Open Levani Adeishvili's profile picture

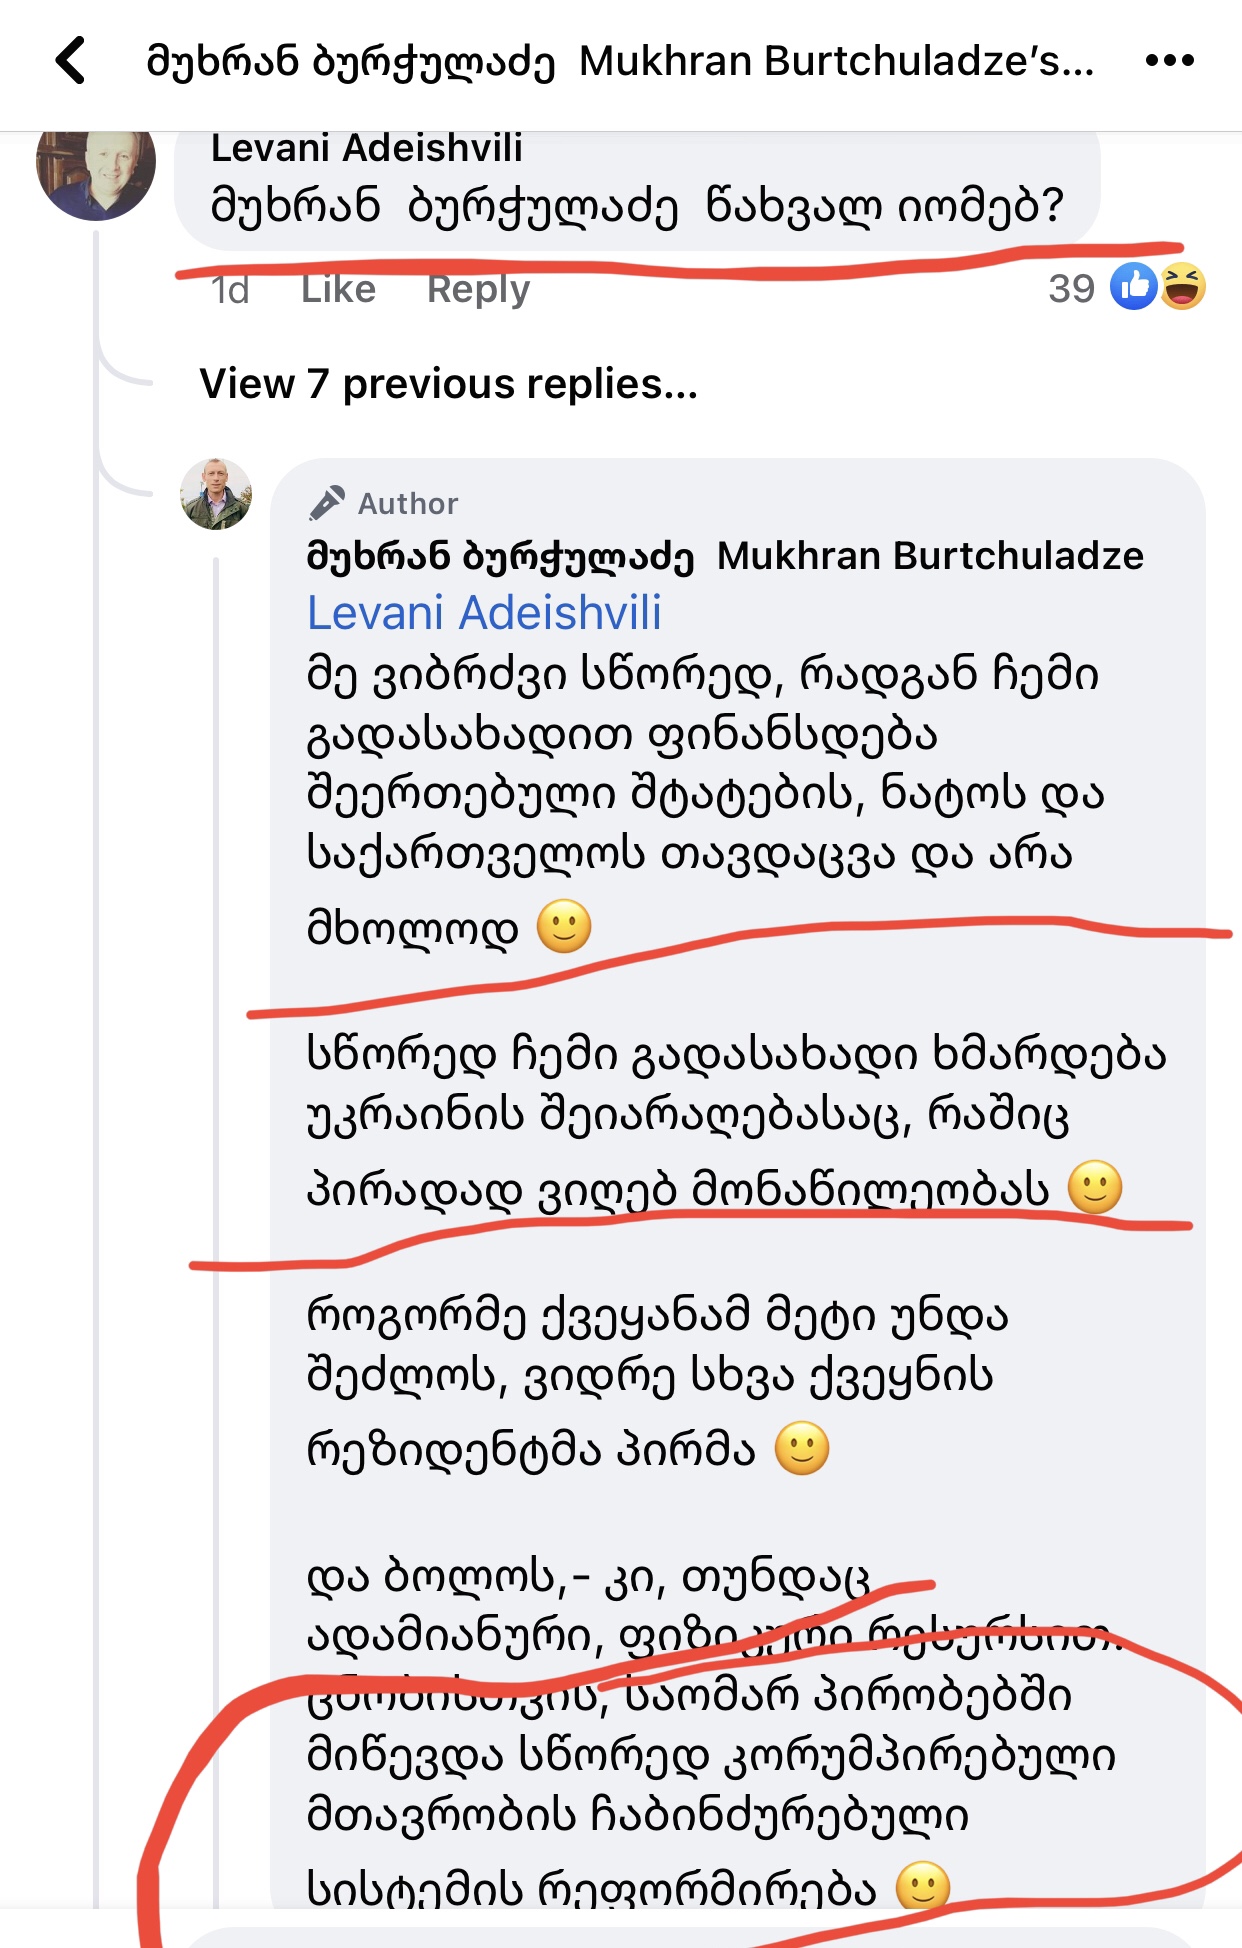[x=96, y=172]
